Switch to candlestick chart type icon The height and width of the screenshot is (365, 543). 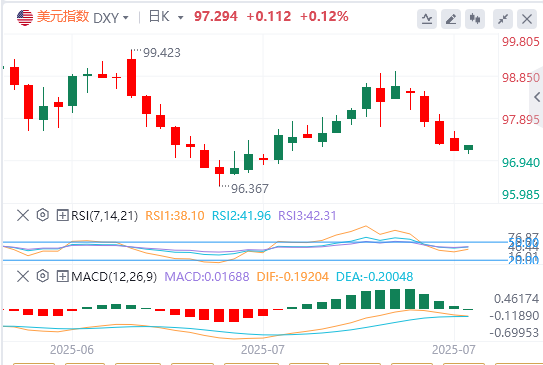coord(475,19)
